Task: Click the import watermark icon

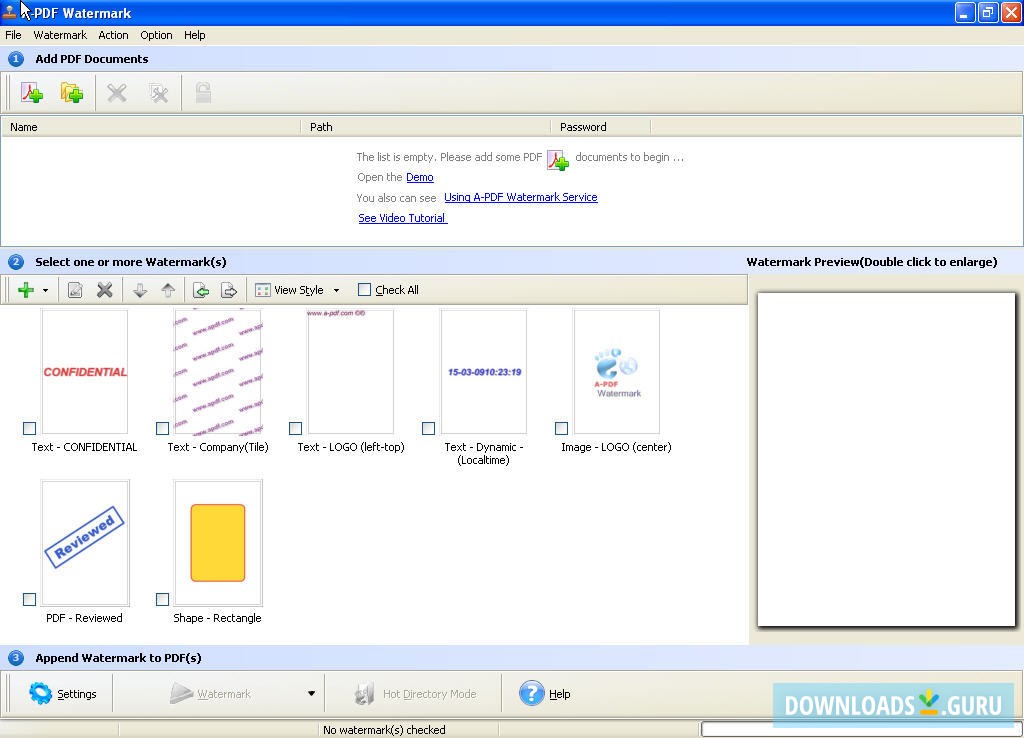Action: tap(201, 290)
